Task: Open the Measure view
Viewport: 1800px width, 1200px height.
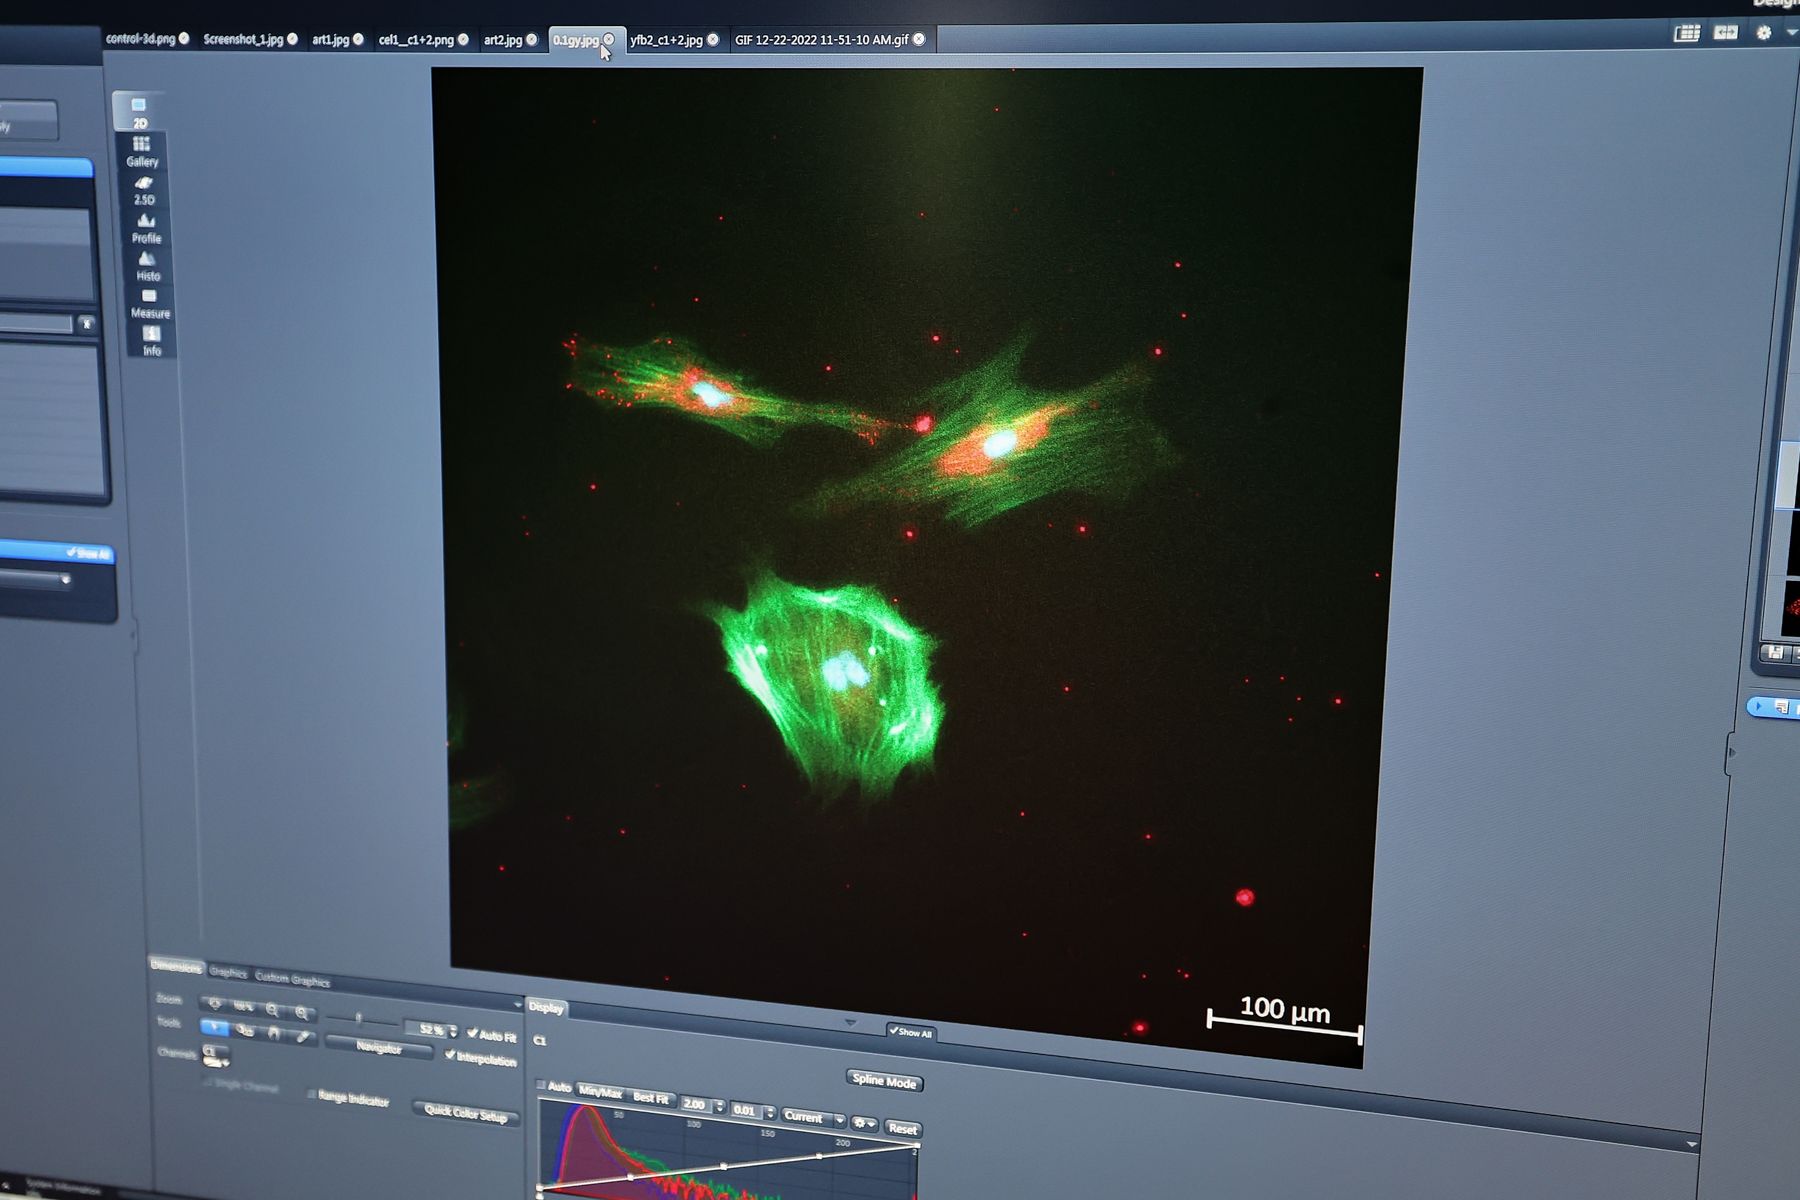Action: coord(150,303)
